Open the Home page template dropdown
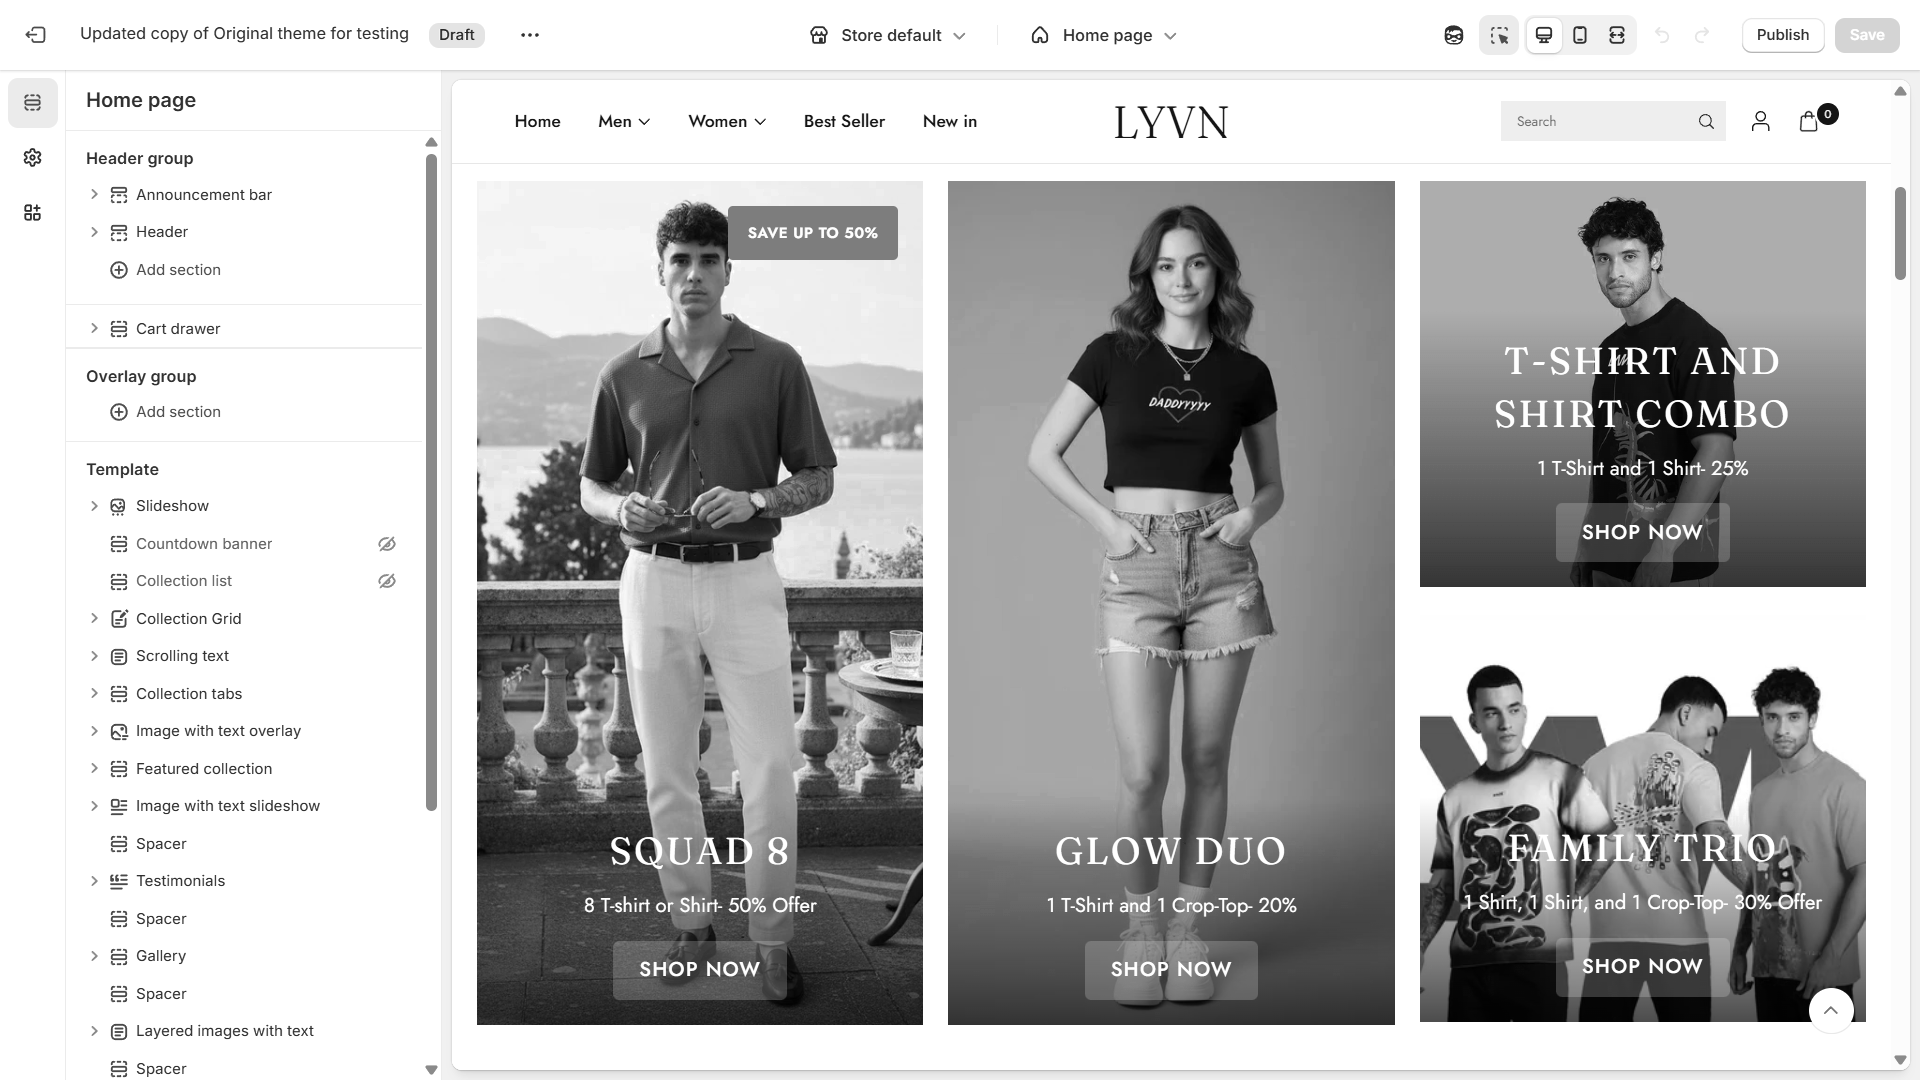Viewport: 1920px width, 1080px height. click(1104, 35)
